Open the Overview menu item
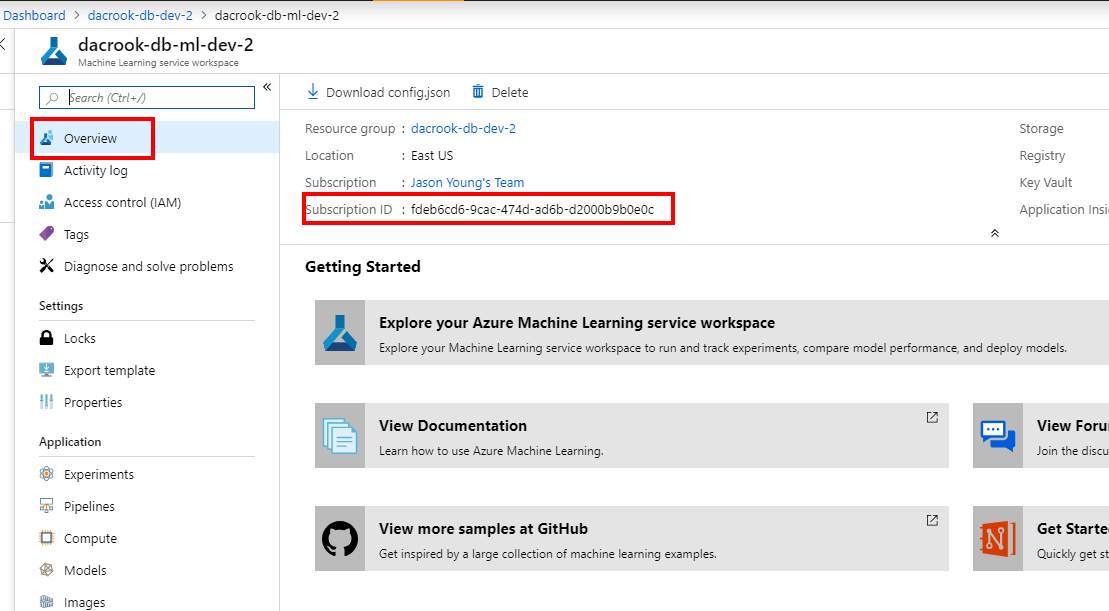 147,138
